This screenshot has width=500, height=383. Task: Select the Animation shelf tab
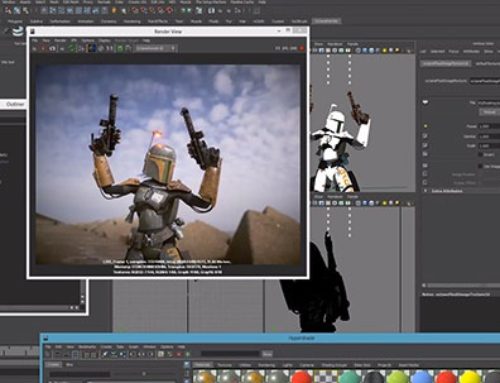86,21
